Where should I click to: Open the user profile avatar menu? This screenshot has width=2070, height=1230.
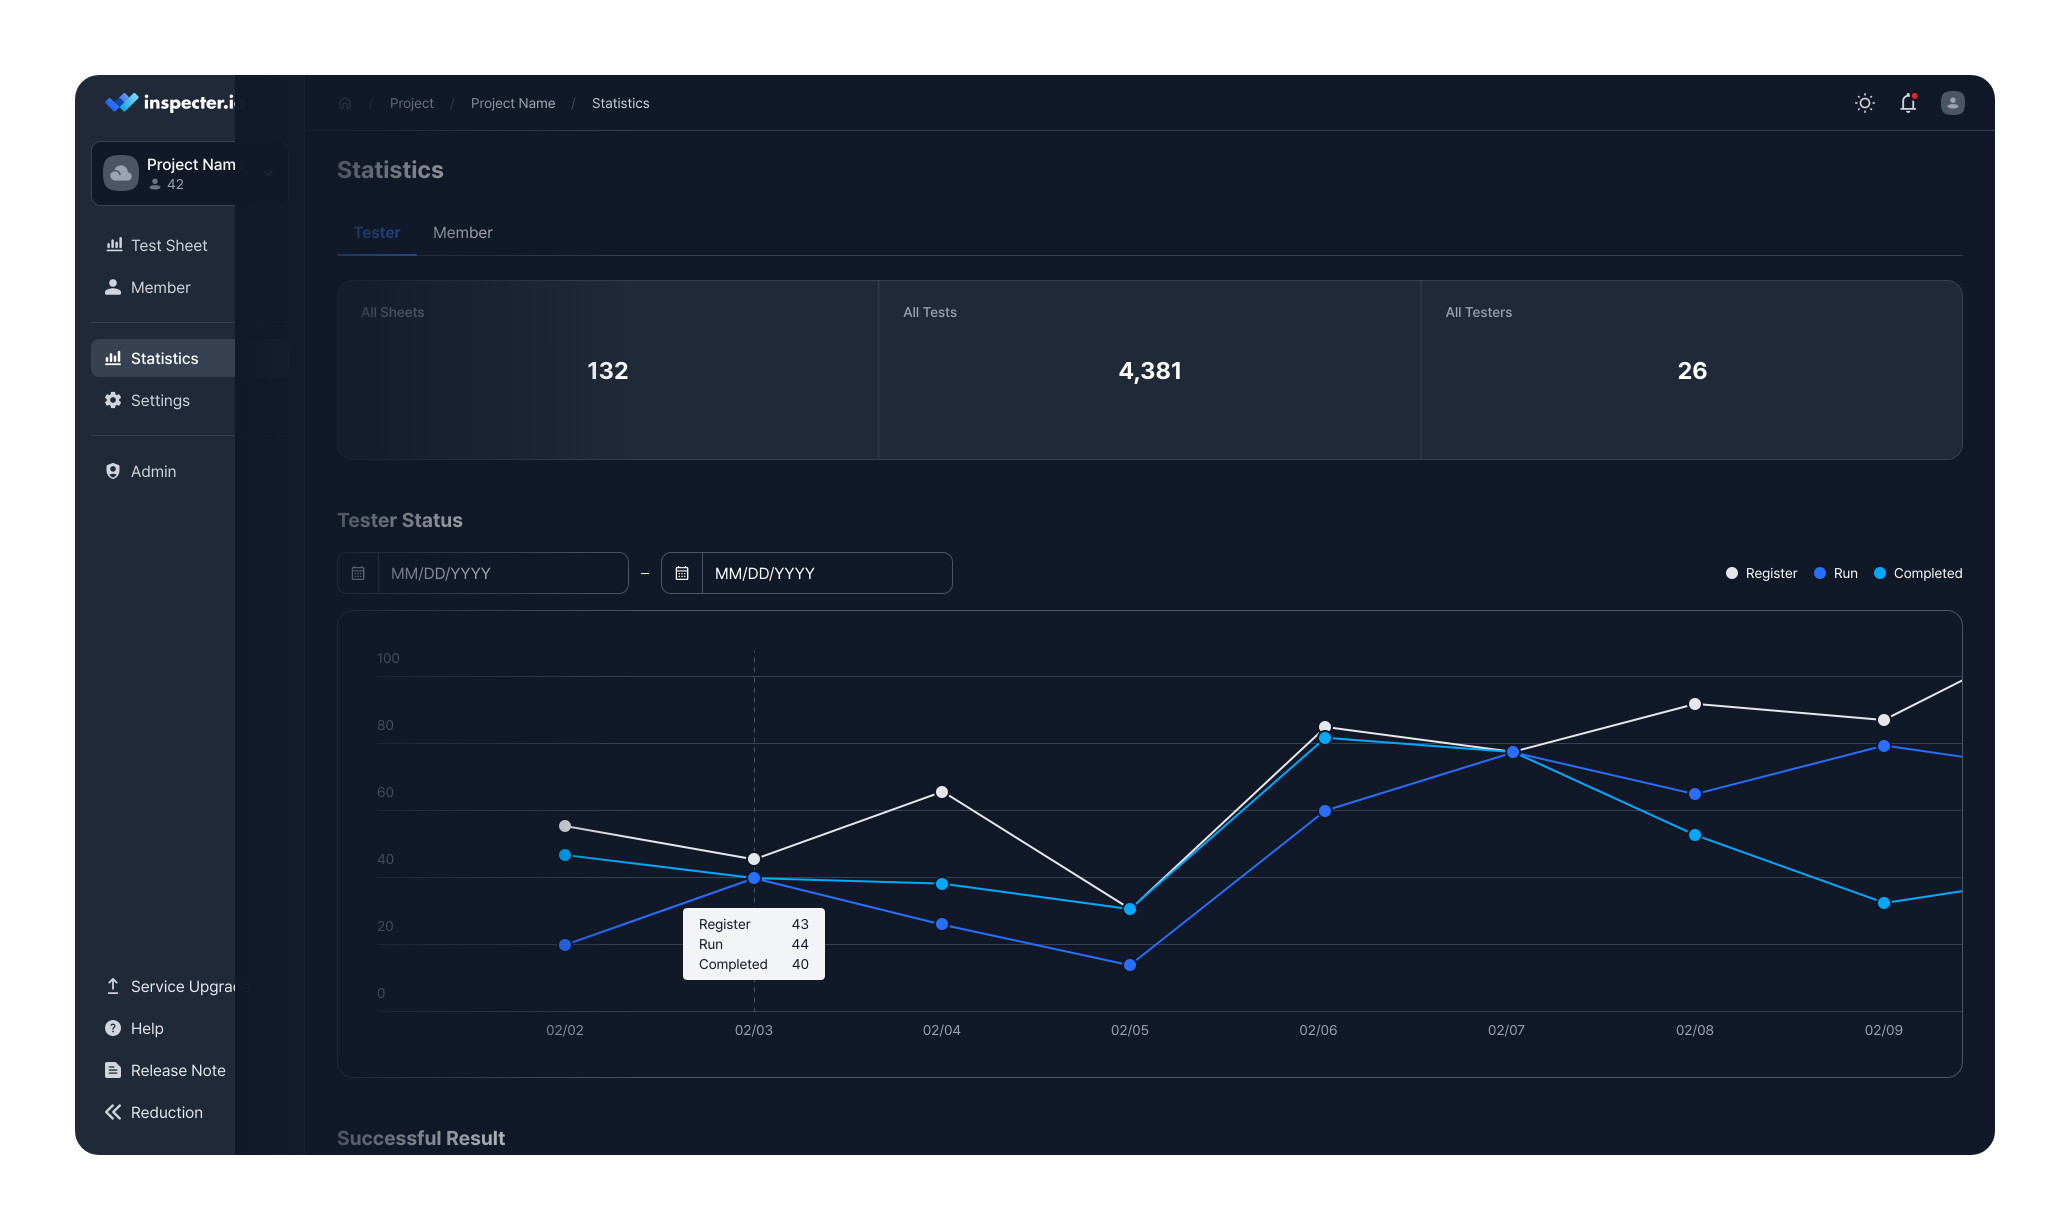point(1952,103)
